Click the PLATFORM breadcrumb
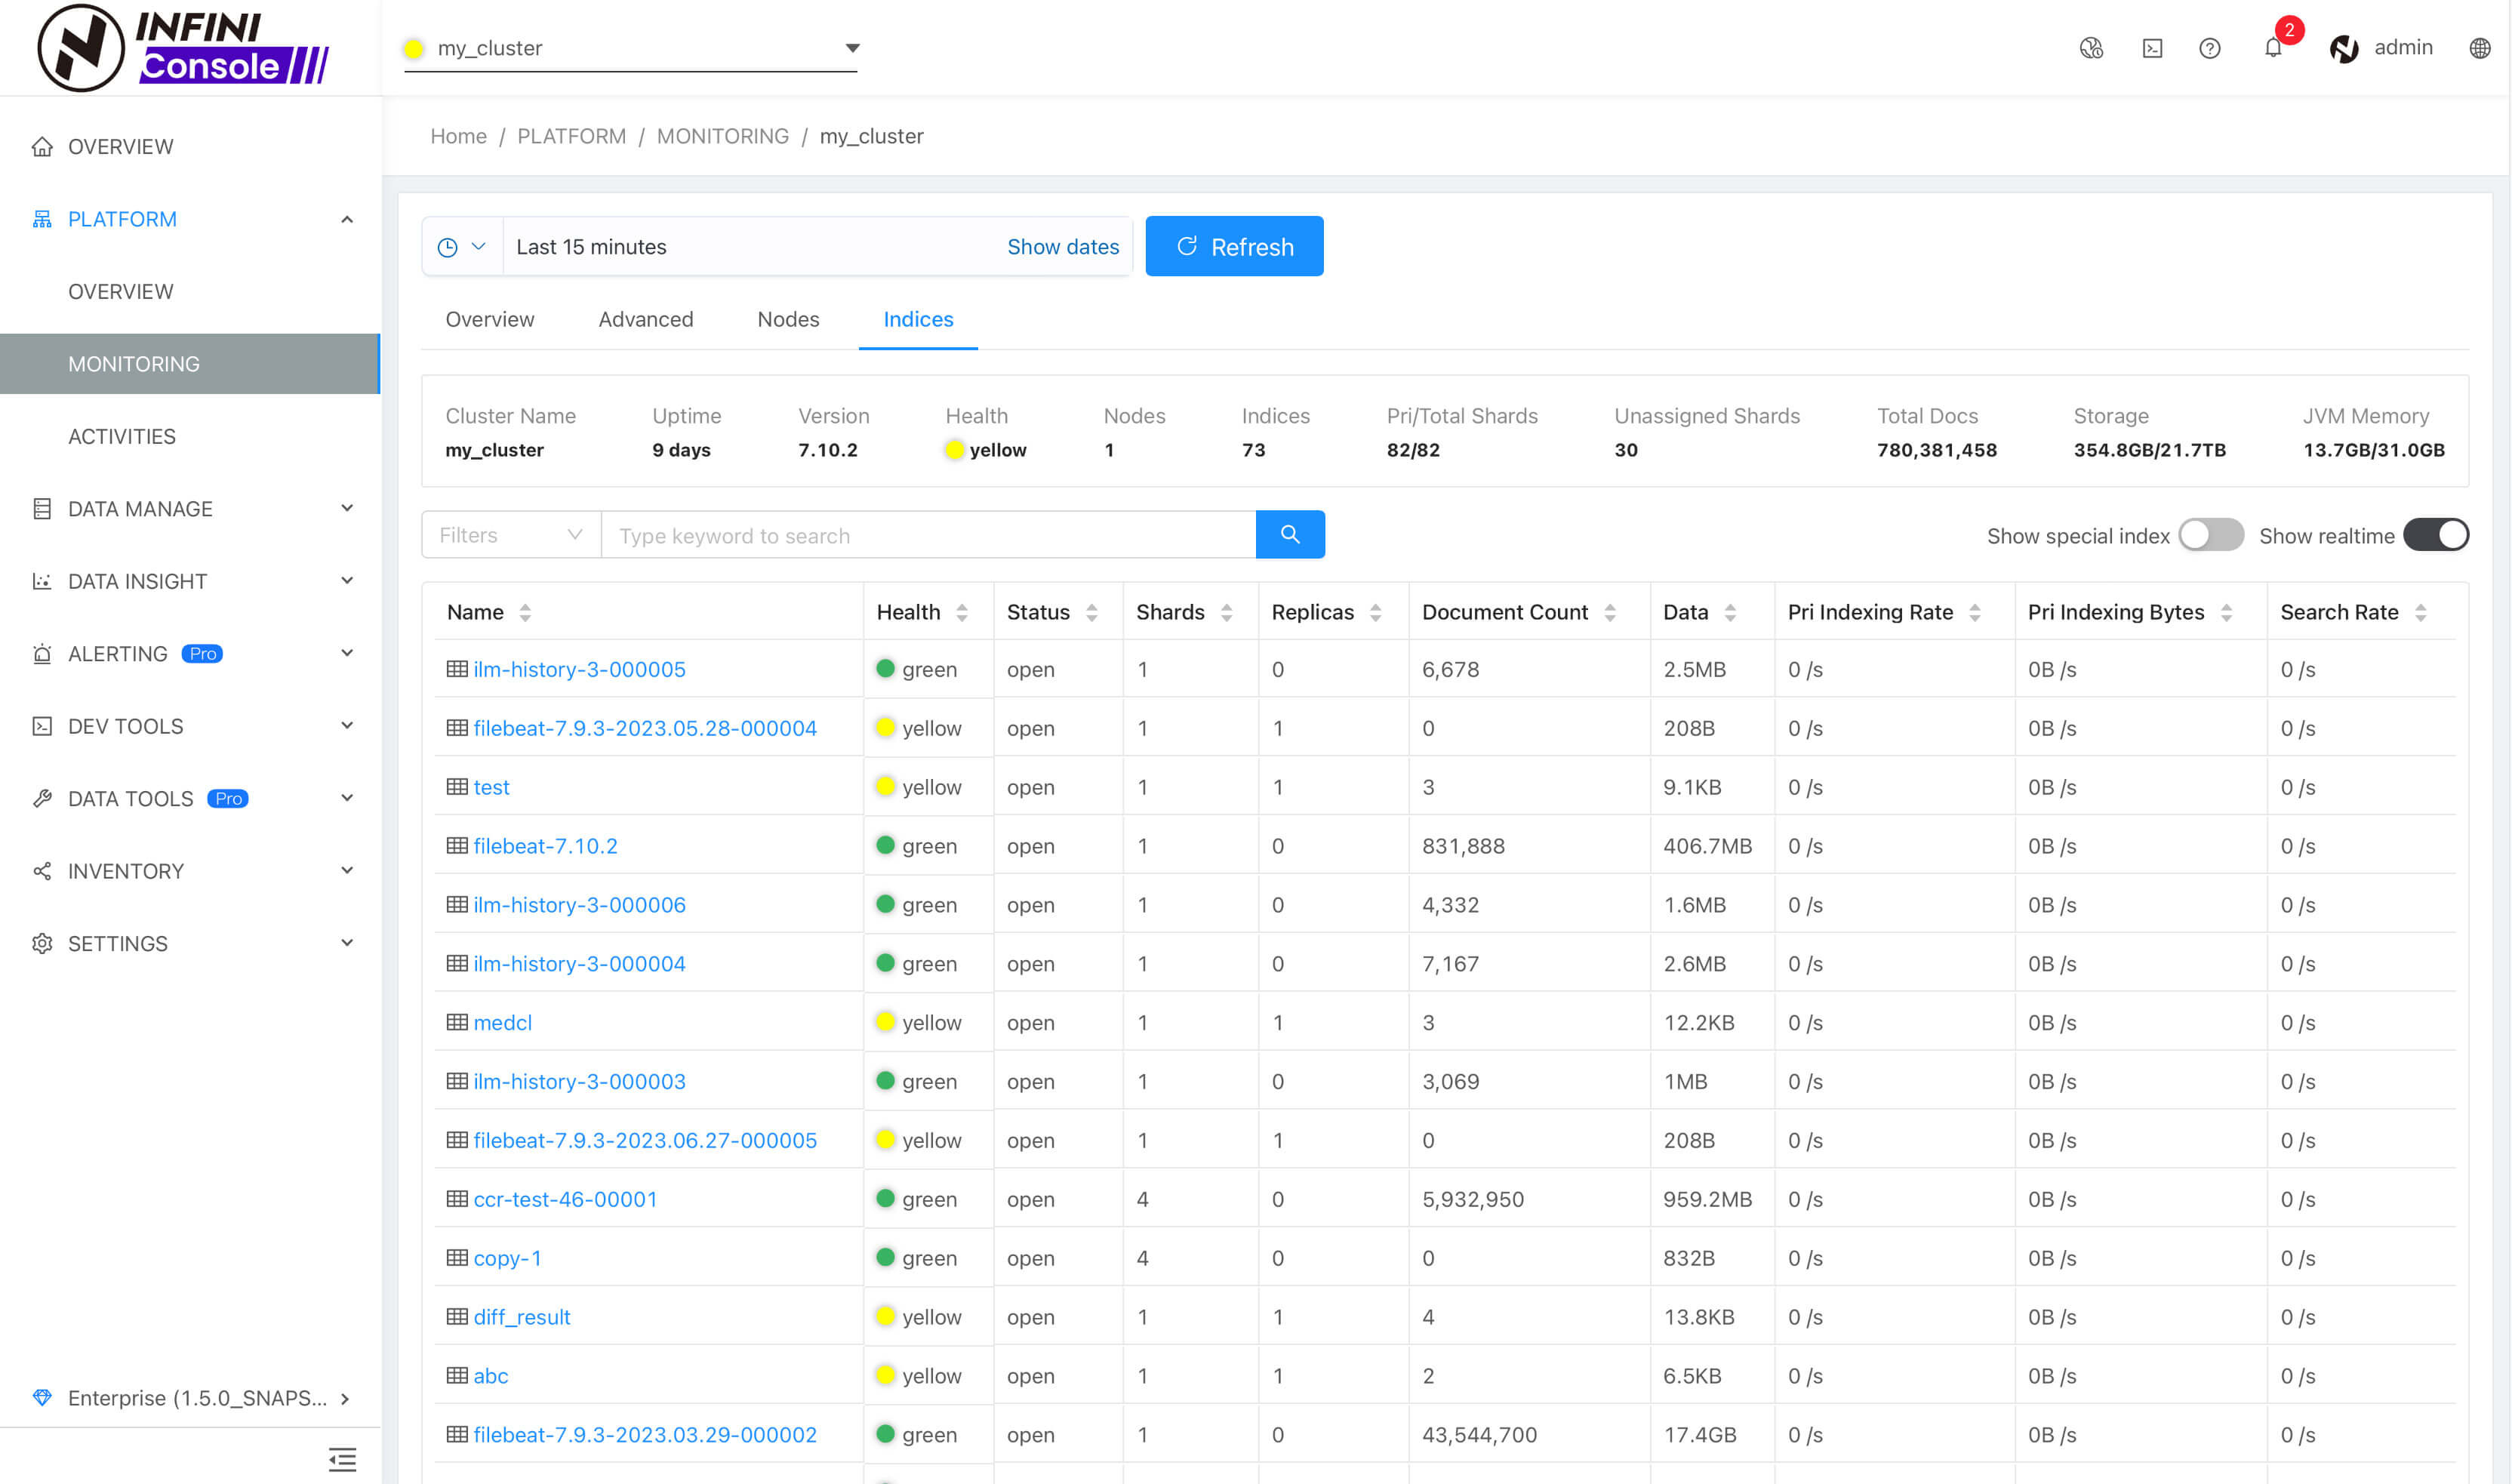This screenshot has width=2512, height=1484. coord(571,136)
